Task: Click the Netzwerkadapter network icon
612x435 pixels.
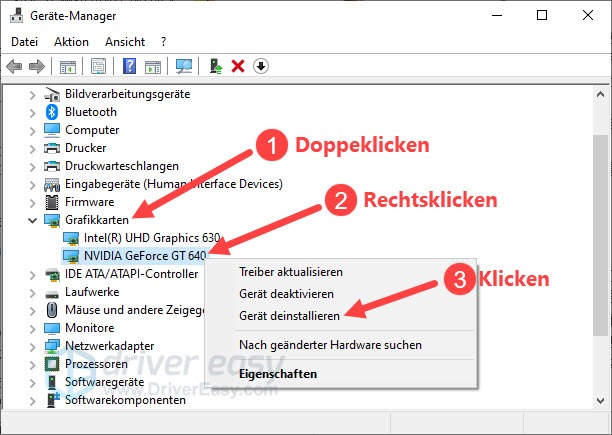Action: [52, 346]
